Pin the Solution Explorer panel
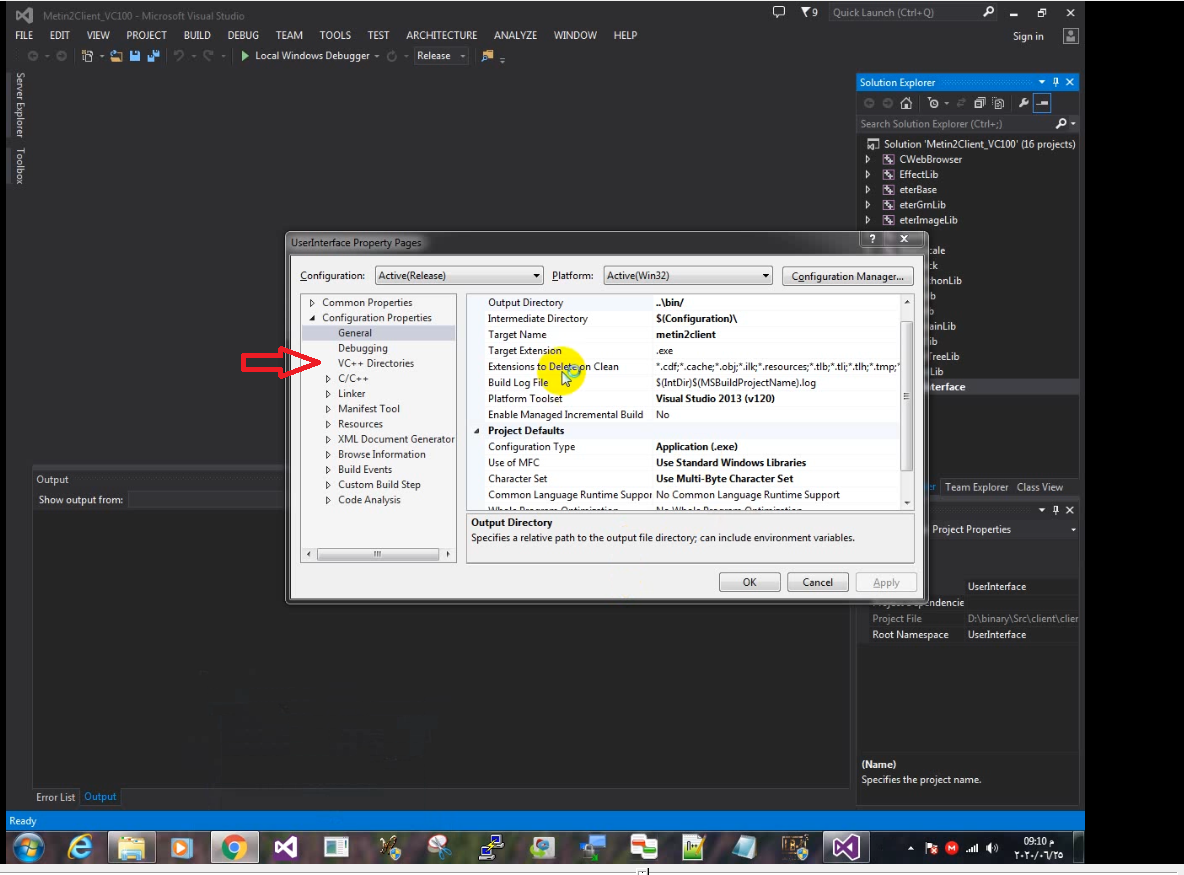The height and width of the screenshot is (875, 1184). pos(1056,82)
